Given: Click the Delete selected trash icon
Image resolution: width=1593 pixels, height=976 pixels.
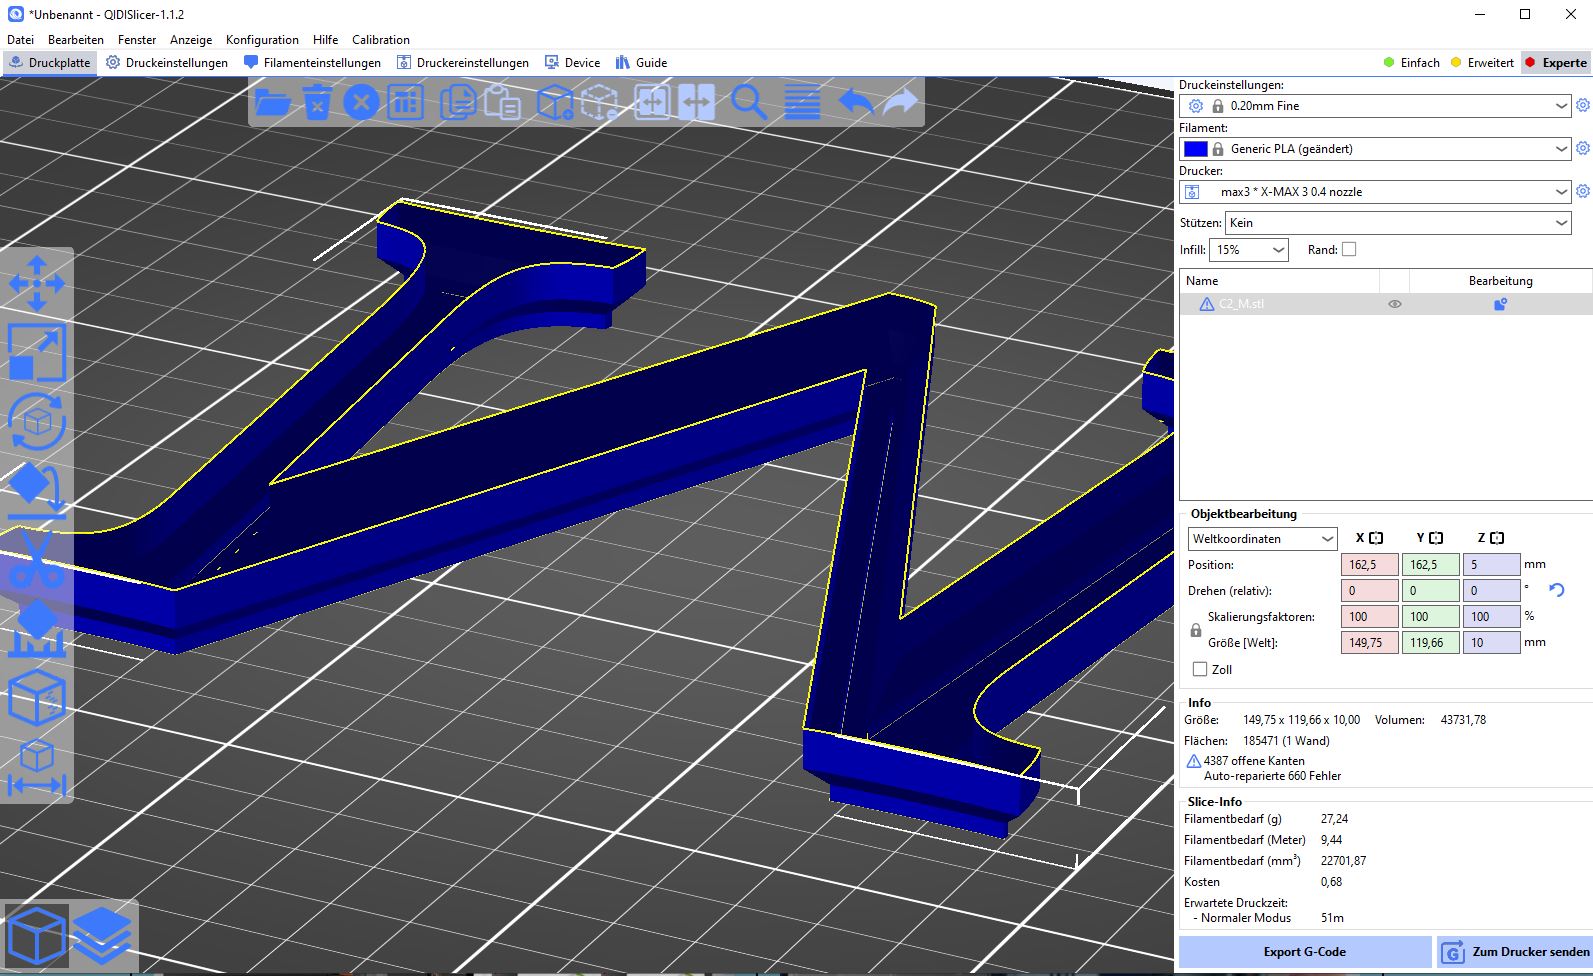Looking at the screenshot, I should click(x=317, y=102).
